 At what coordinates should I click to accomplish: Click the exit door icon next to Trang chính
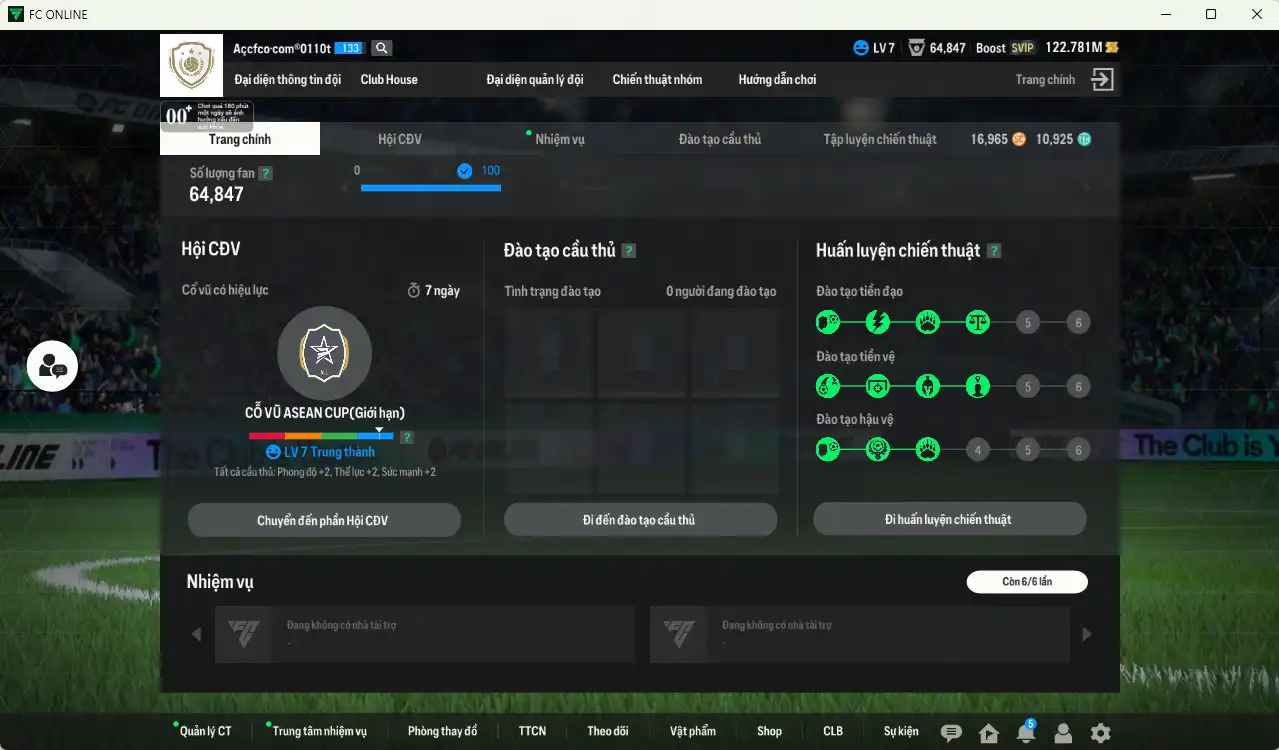tap(1102, 80)
